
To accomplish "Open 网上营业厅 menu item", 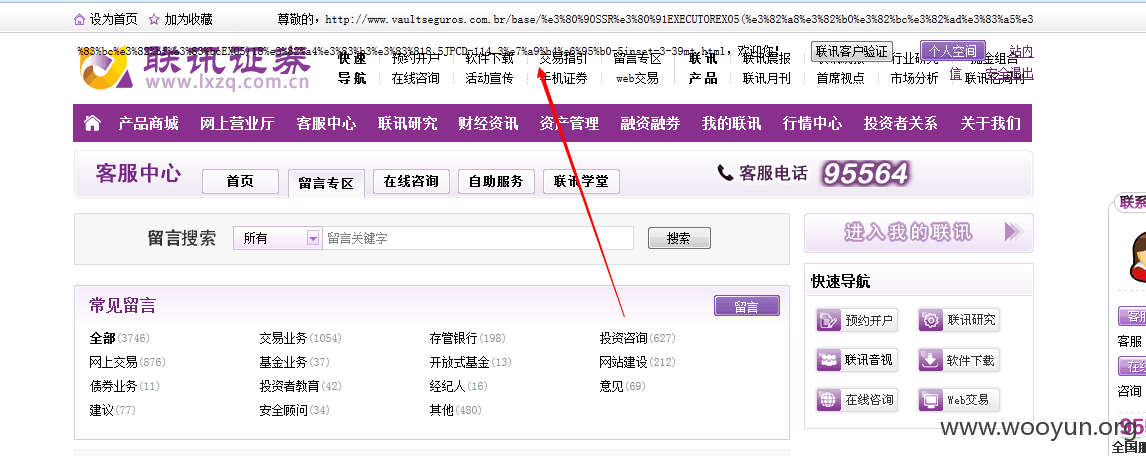I will pyautogui.click(x=237, y=124).
